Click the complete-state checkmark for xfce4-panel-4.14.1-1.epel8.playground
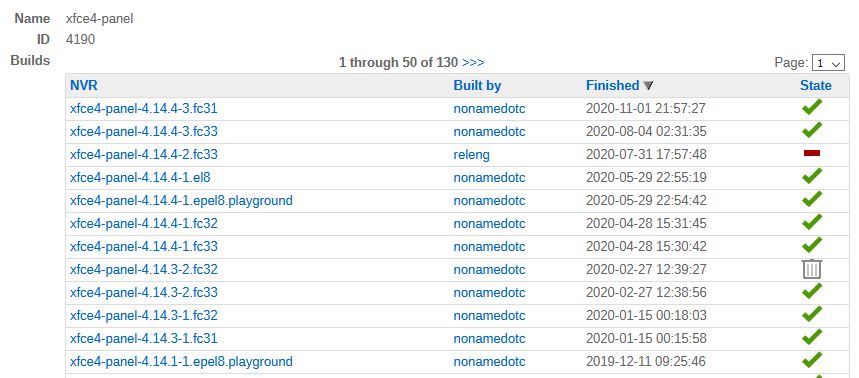Image resolution: width=859 pixels, height=378 pixels. [x=812, y=360]
